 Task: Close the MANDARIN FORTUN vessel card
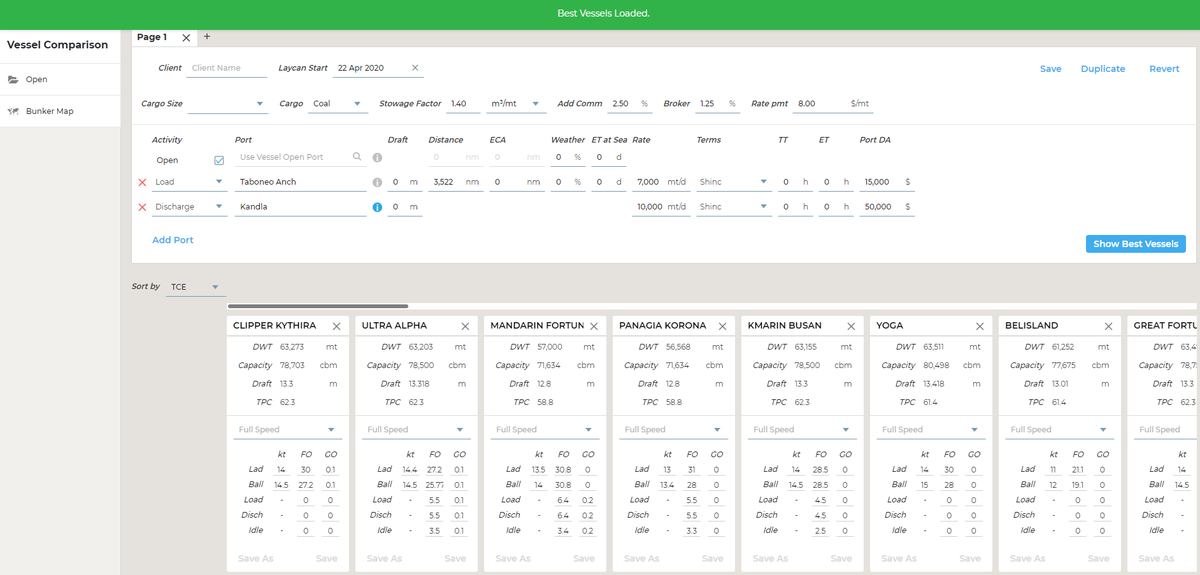pos(594,326)
